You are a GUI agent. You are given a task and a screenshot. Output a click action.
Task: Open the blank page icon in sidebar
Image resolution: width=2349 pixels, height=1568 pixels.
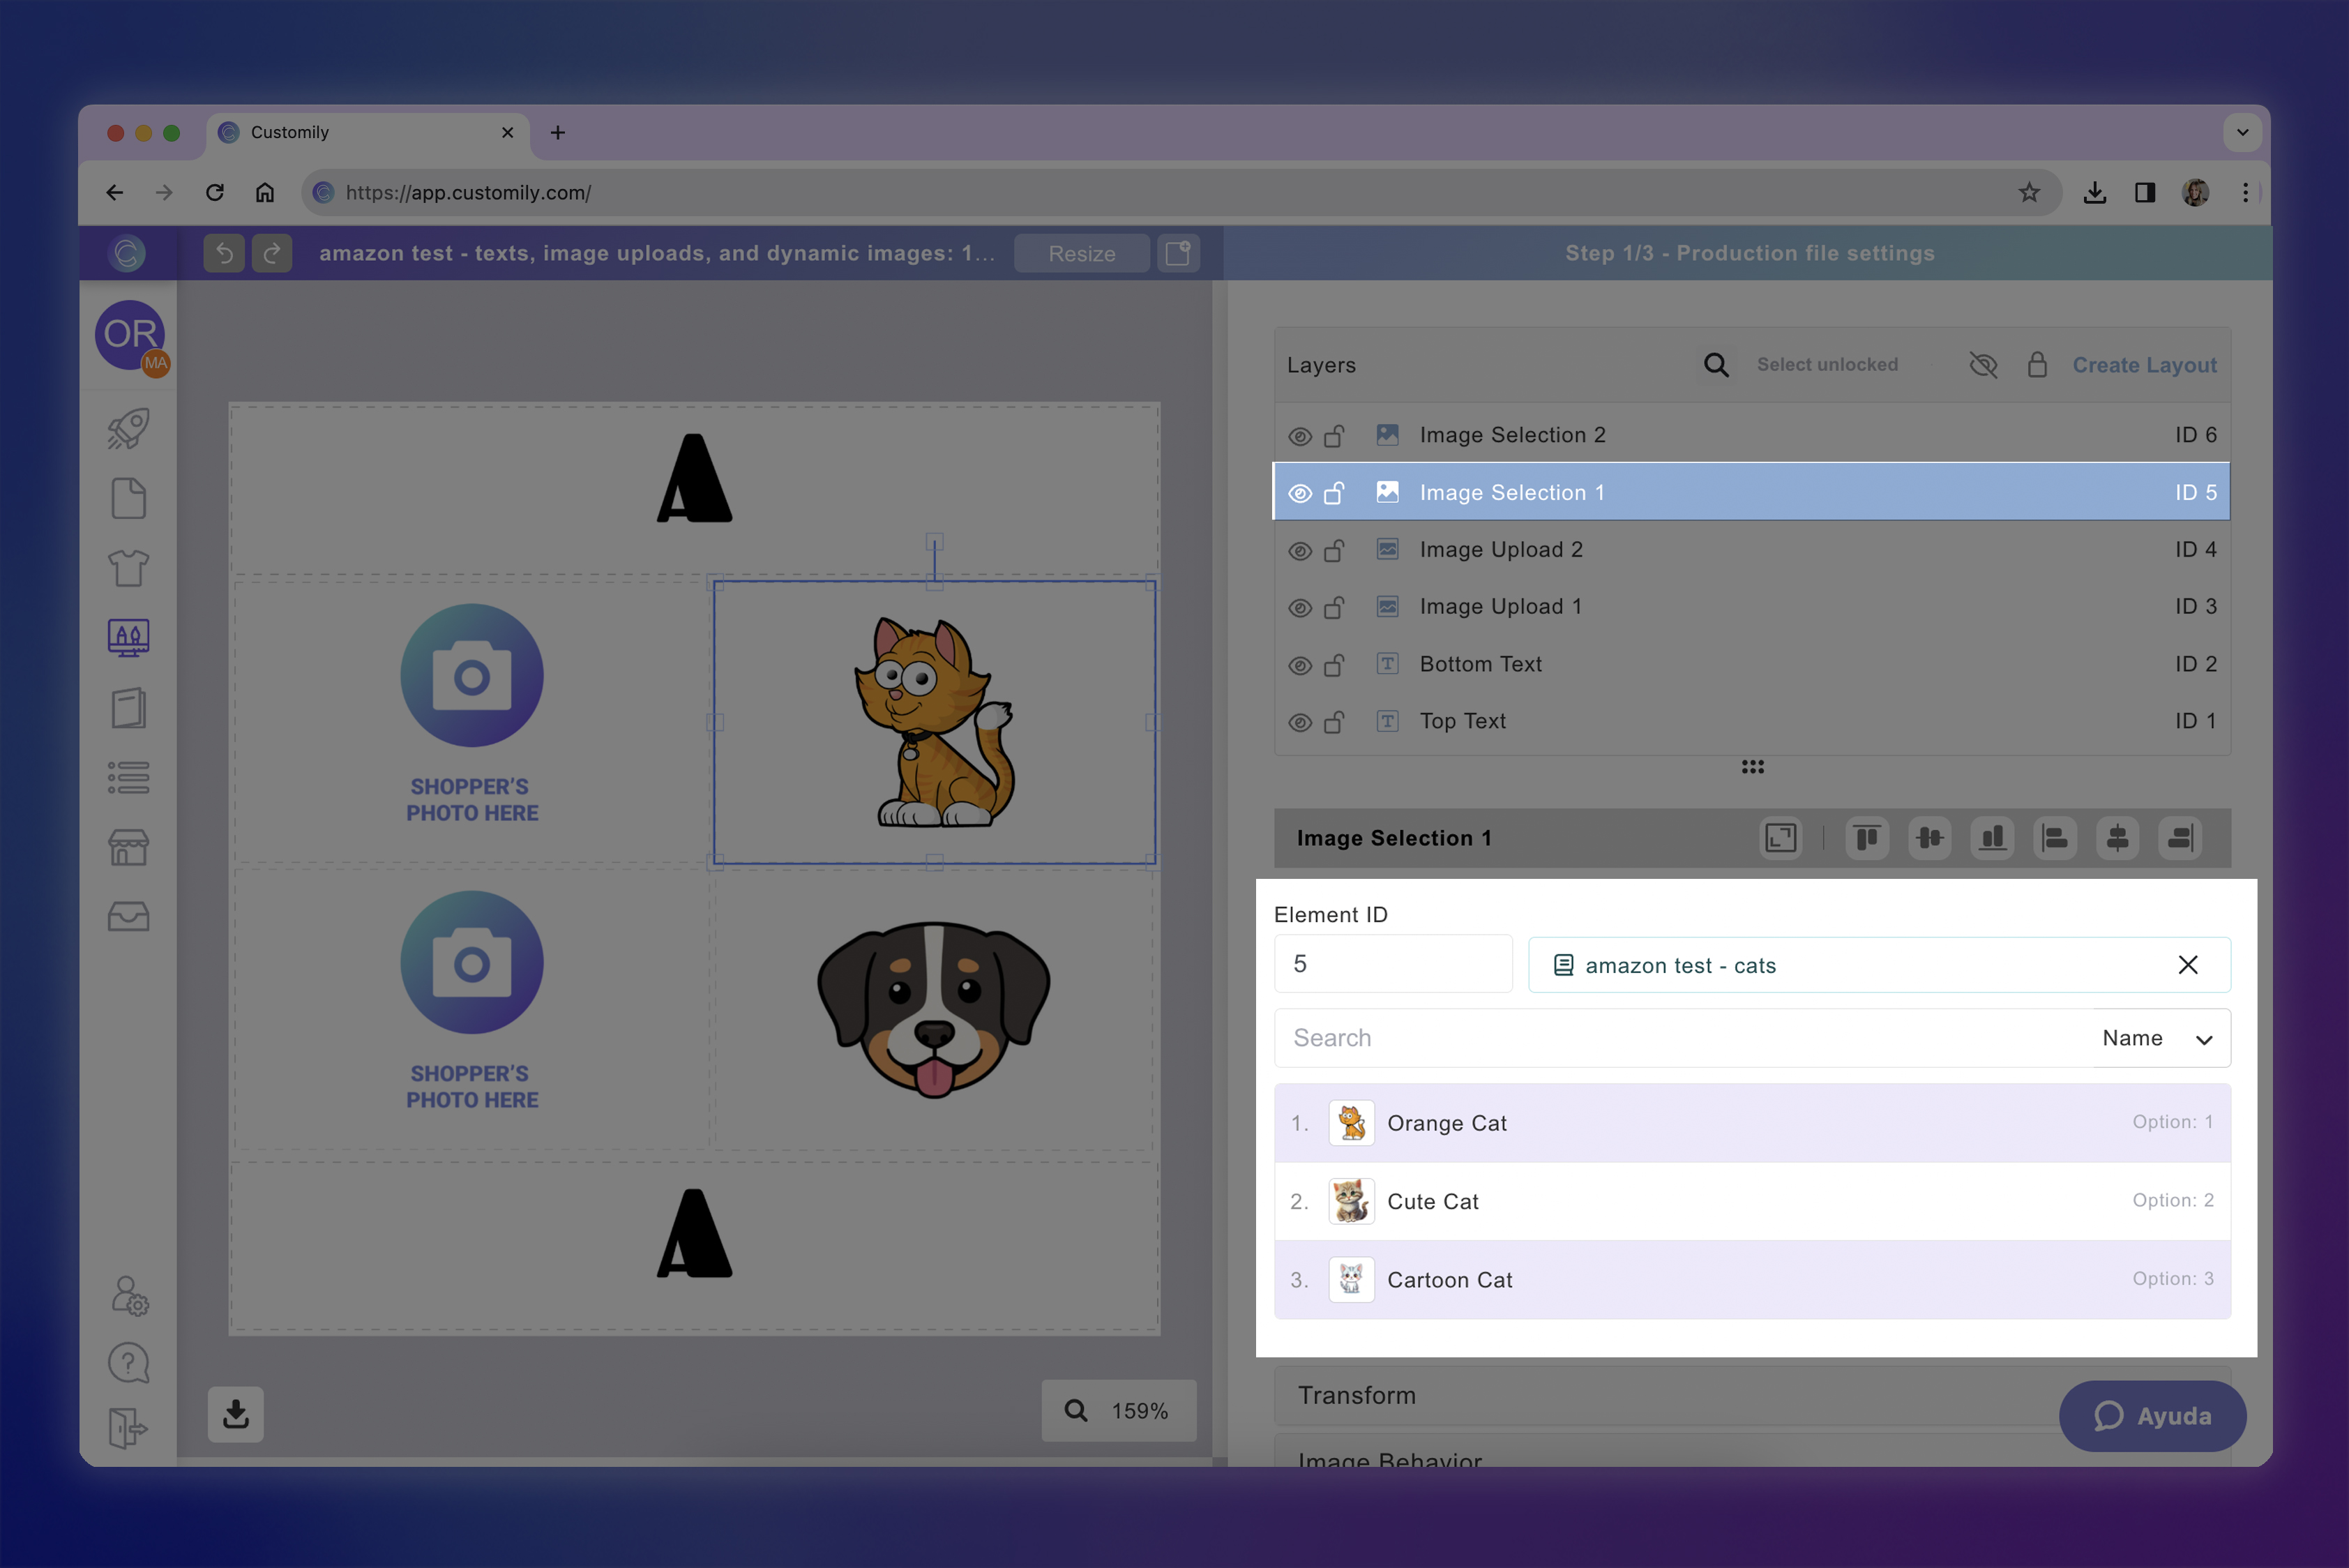tap(128, 498)
